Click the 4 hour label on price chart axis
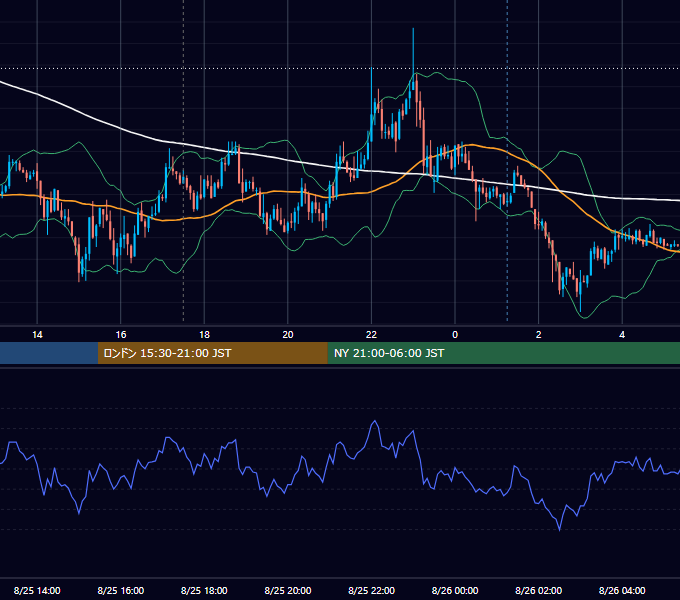Screen dimensions: 680x600 click(622, 335)
